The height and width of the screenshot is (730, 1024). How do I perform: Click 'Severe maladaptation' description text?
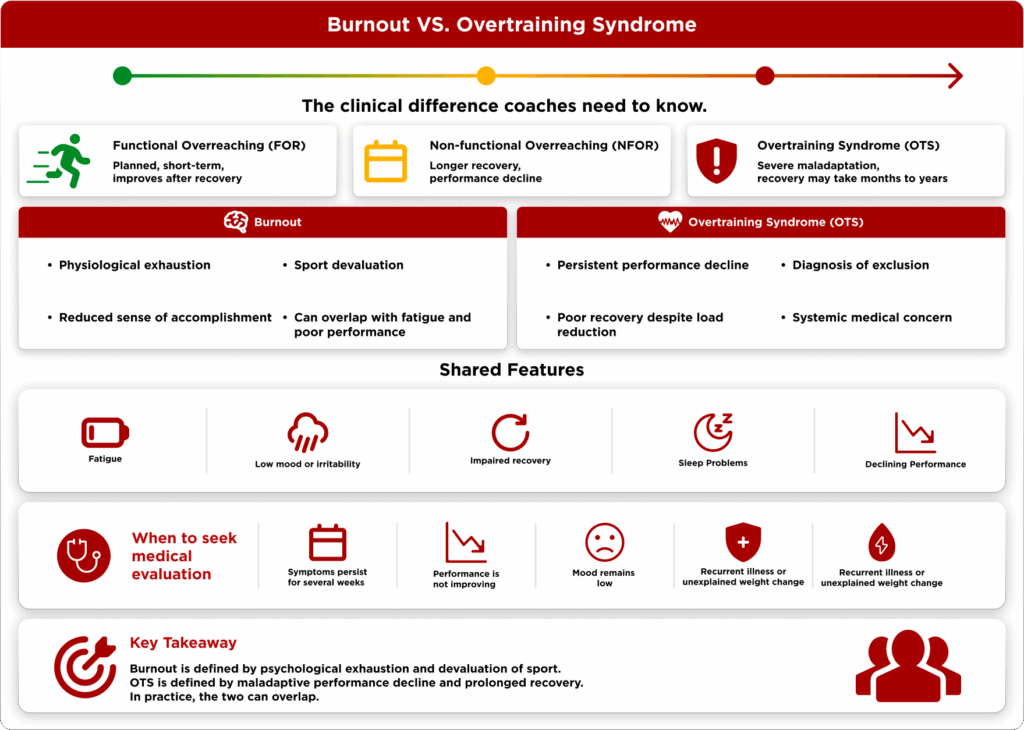(852, 172)
